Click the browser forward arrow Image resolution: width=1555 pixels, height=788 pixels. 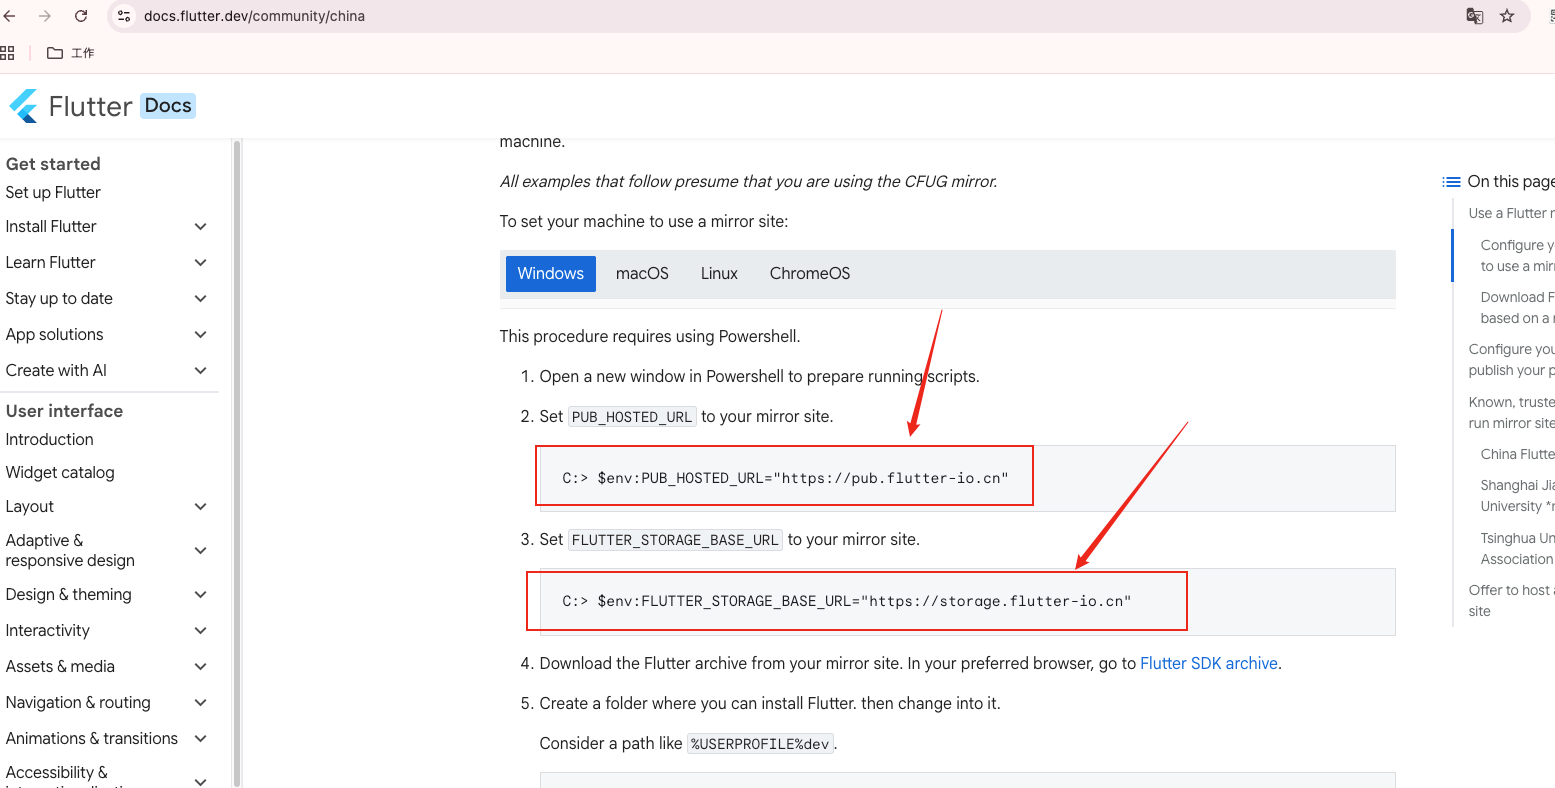pyautogui.click(x=45, y=16)
